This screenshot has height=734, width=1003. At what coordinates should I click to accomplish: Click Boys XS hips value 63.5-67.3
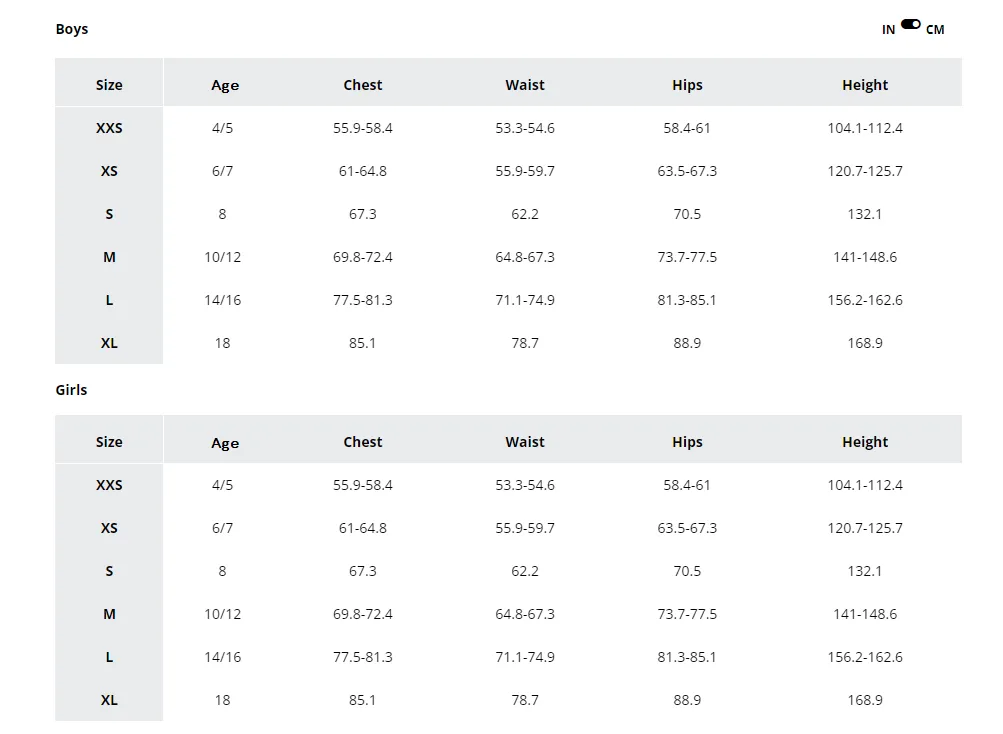pyautogui.click(x=687, y=171)
